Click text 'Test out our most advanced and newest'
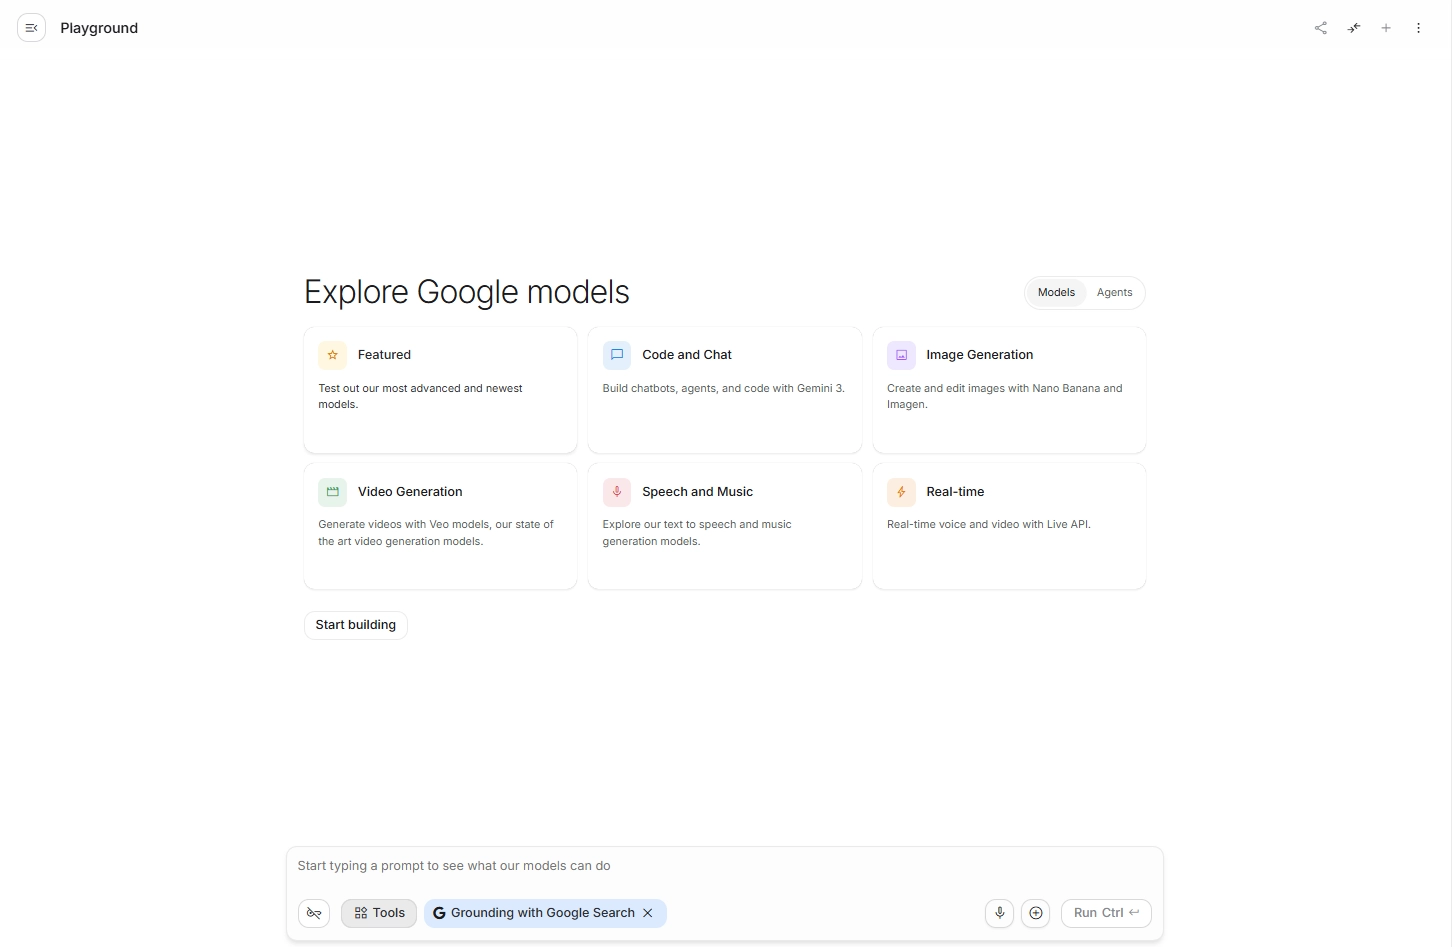The height and width of the screenshot is (947, 1452). click(x=420, y=388)
